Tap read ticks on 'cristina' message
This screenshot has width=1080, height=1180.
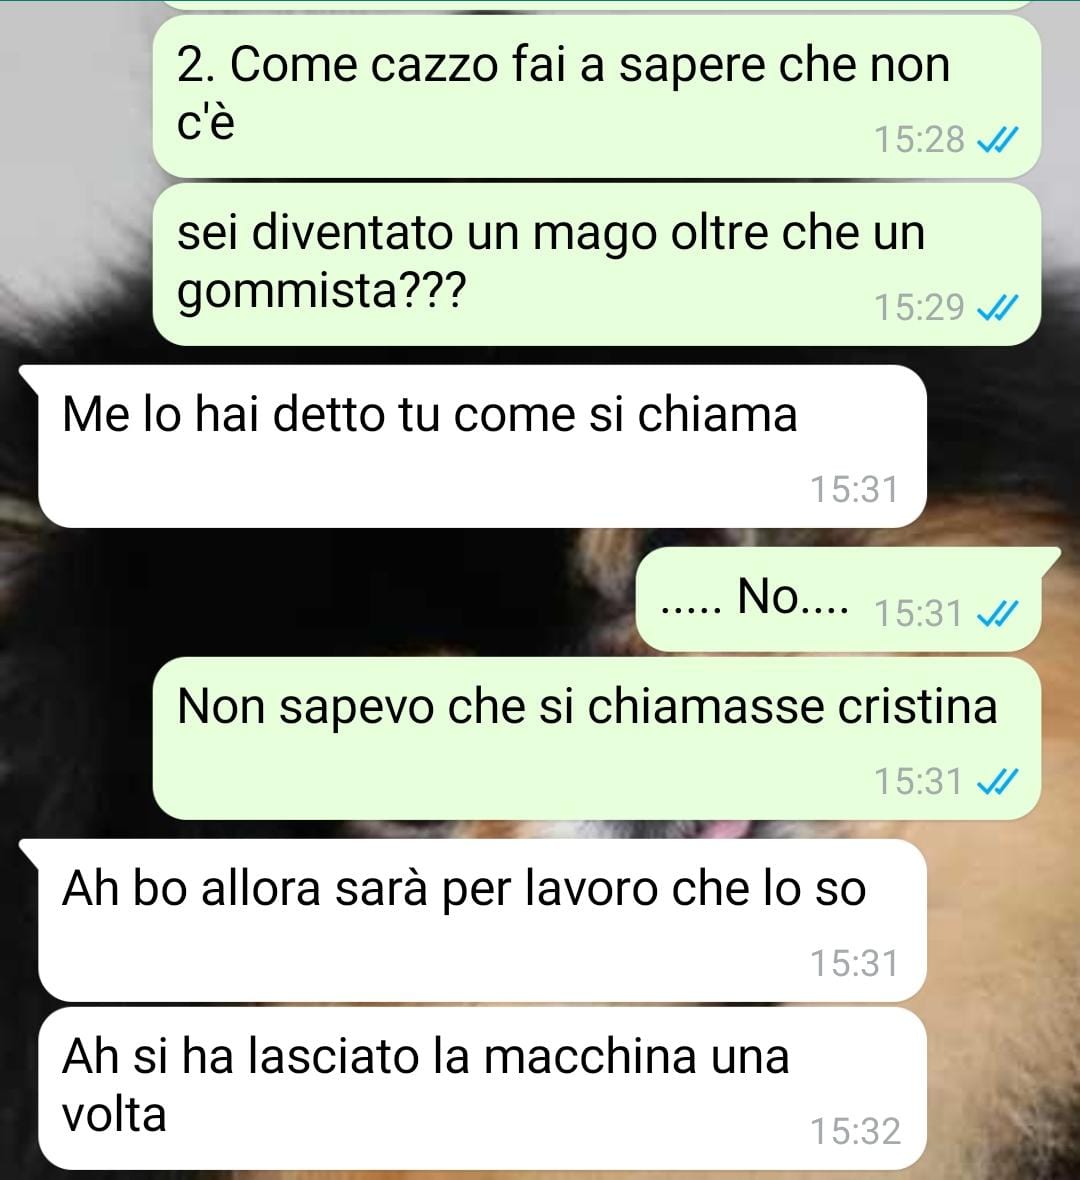pyautogui.click(x=997, y=781)
